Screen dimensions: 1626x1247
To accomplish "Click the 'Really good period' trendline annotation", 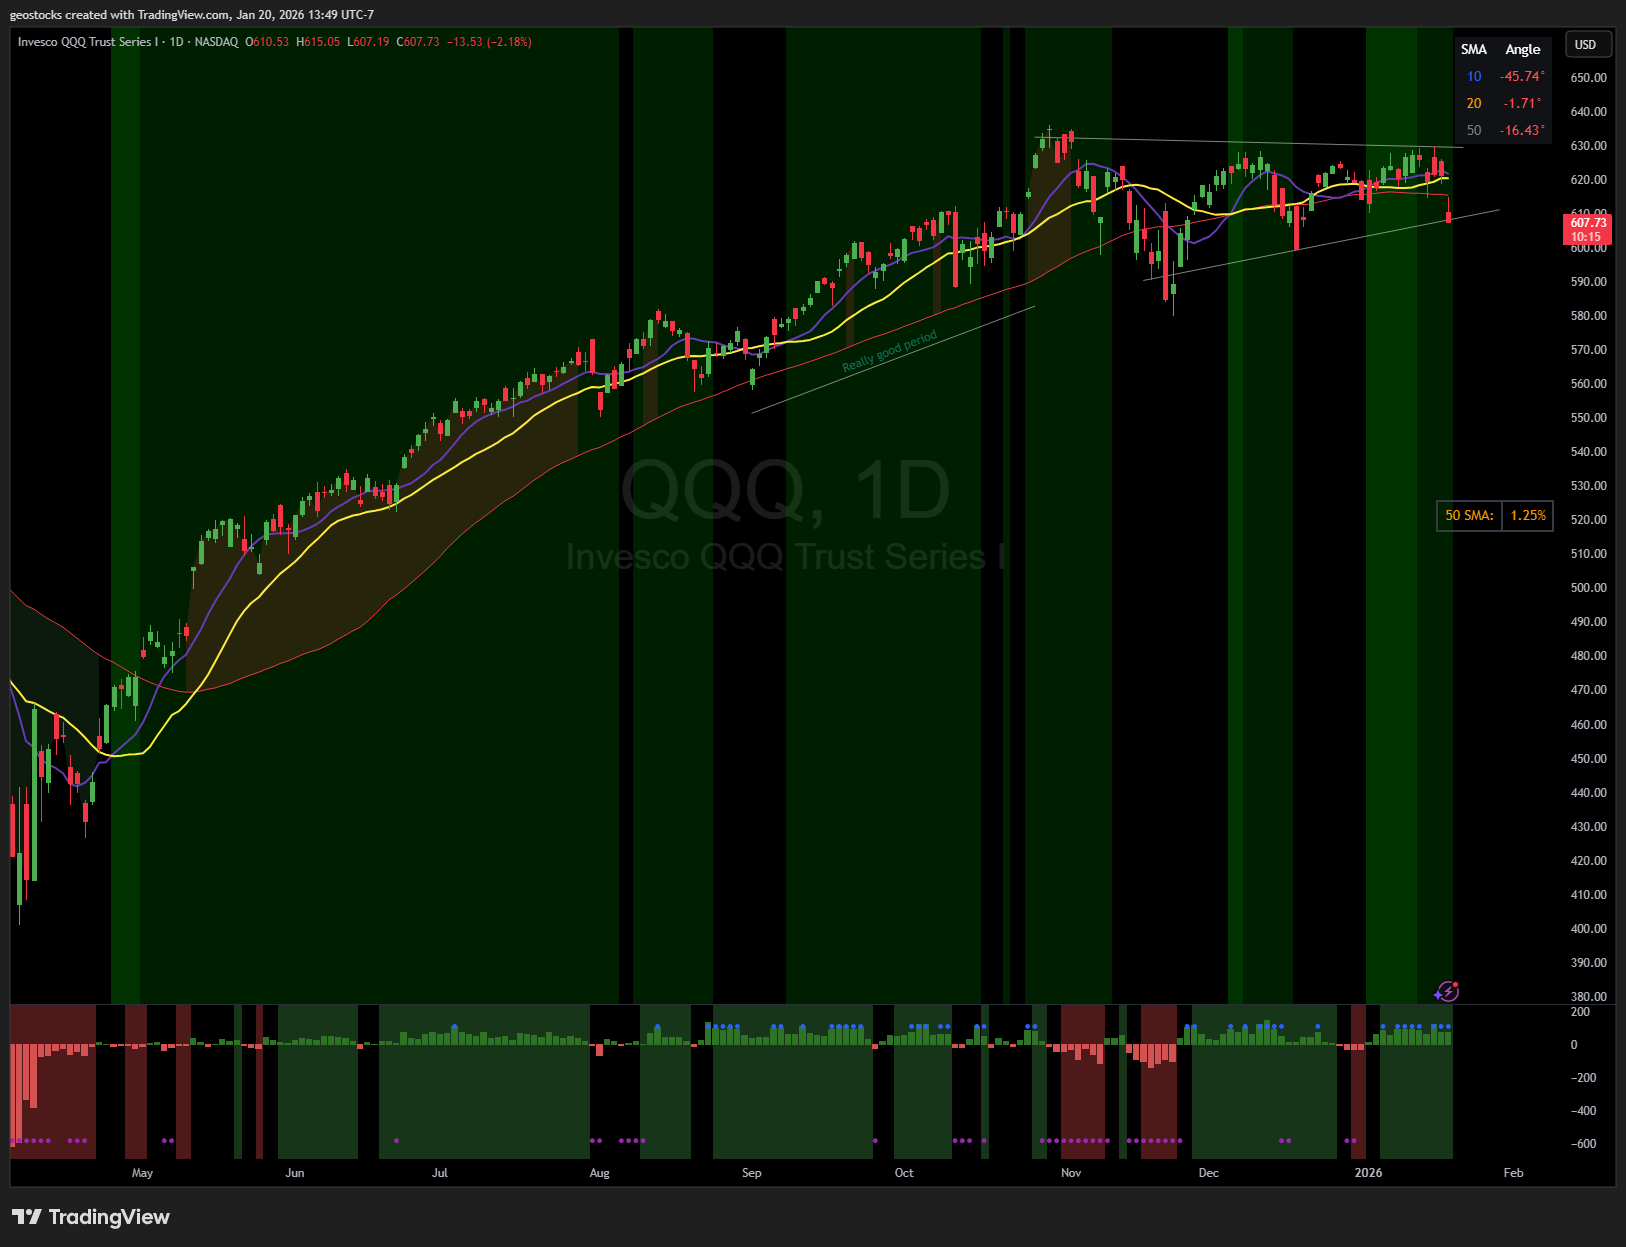I will click(x=889, y=351).
